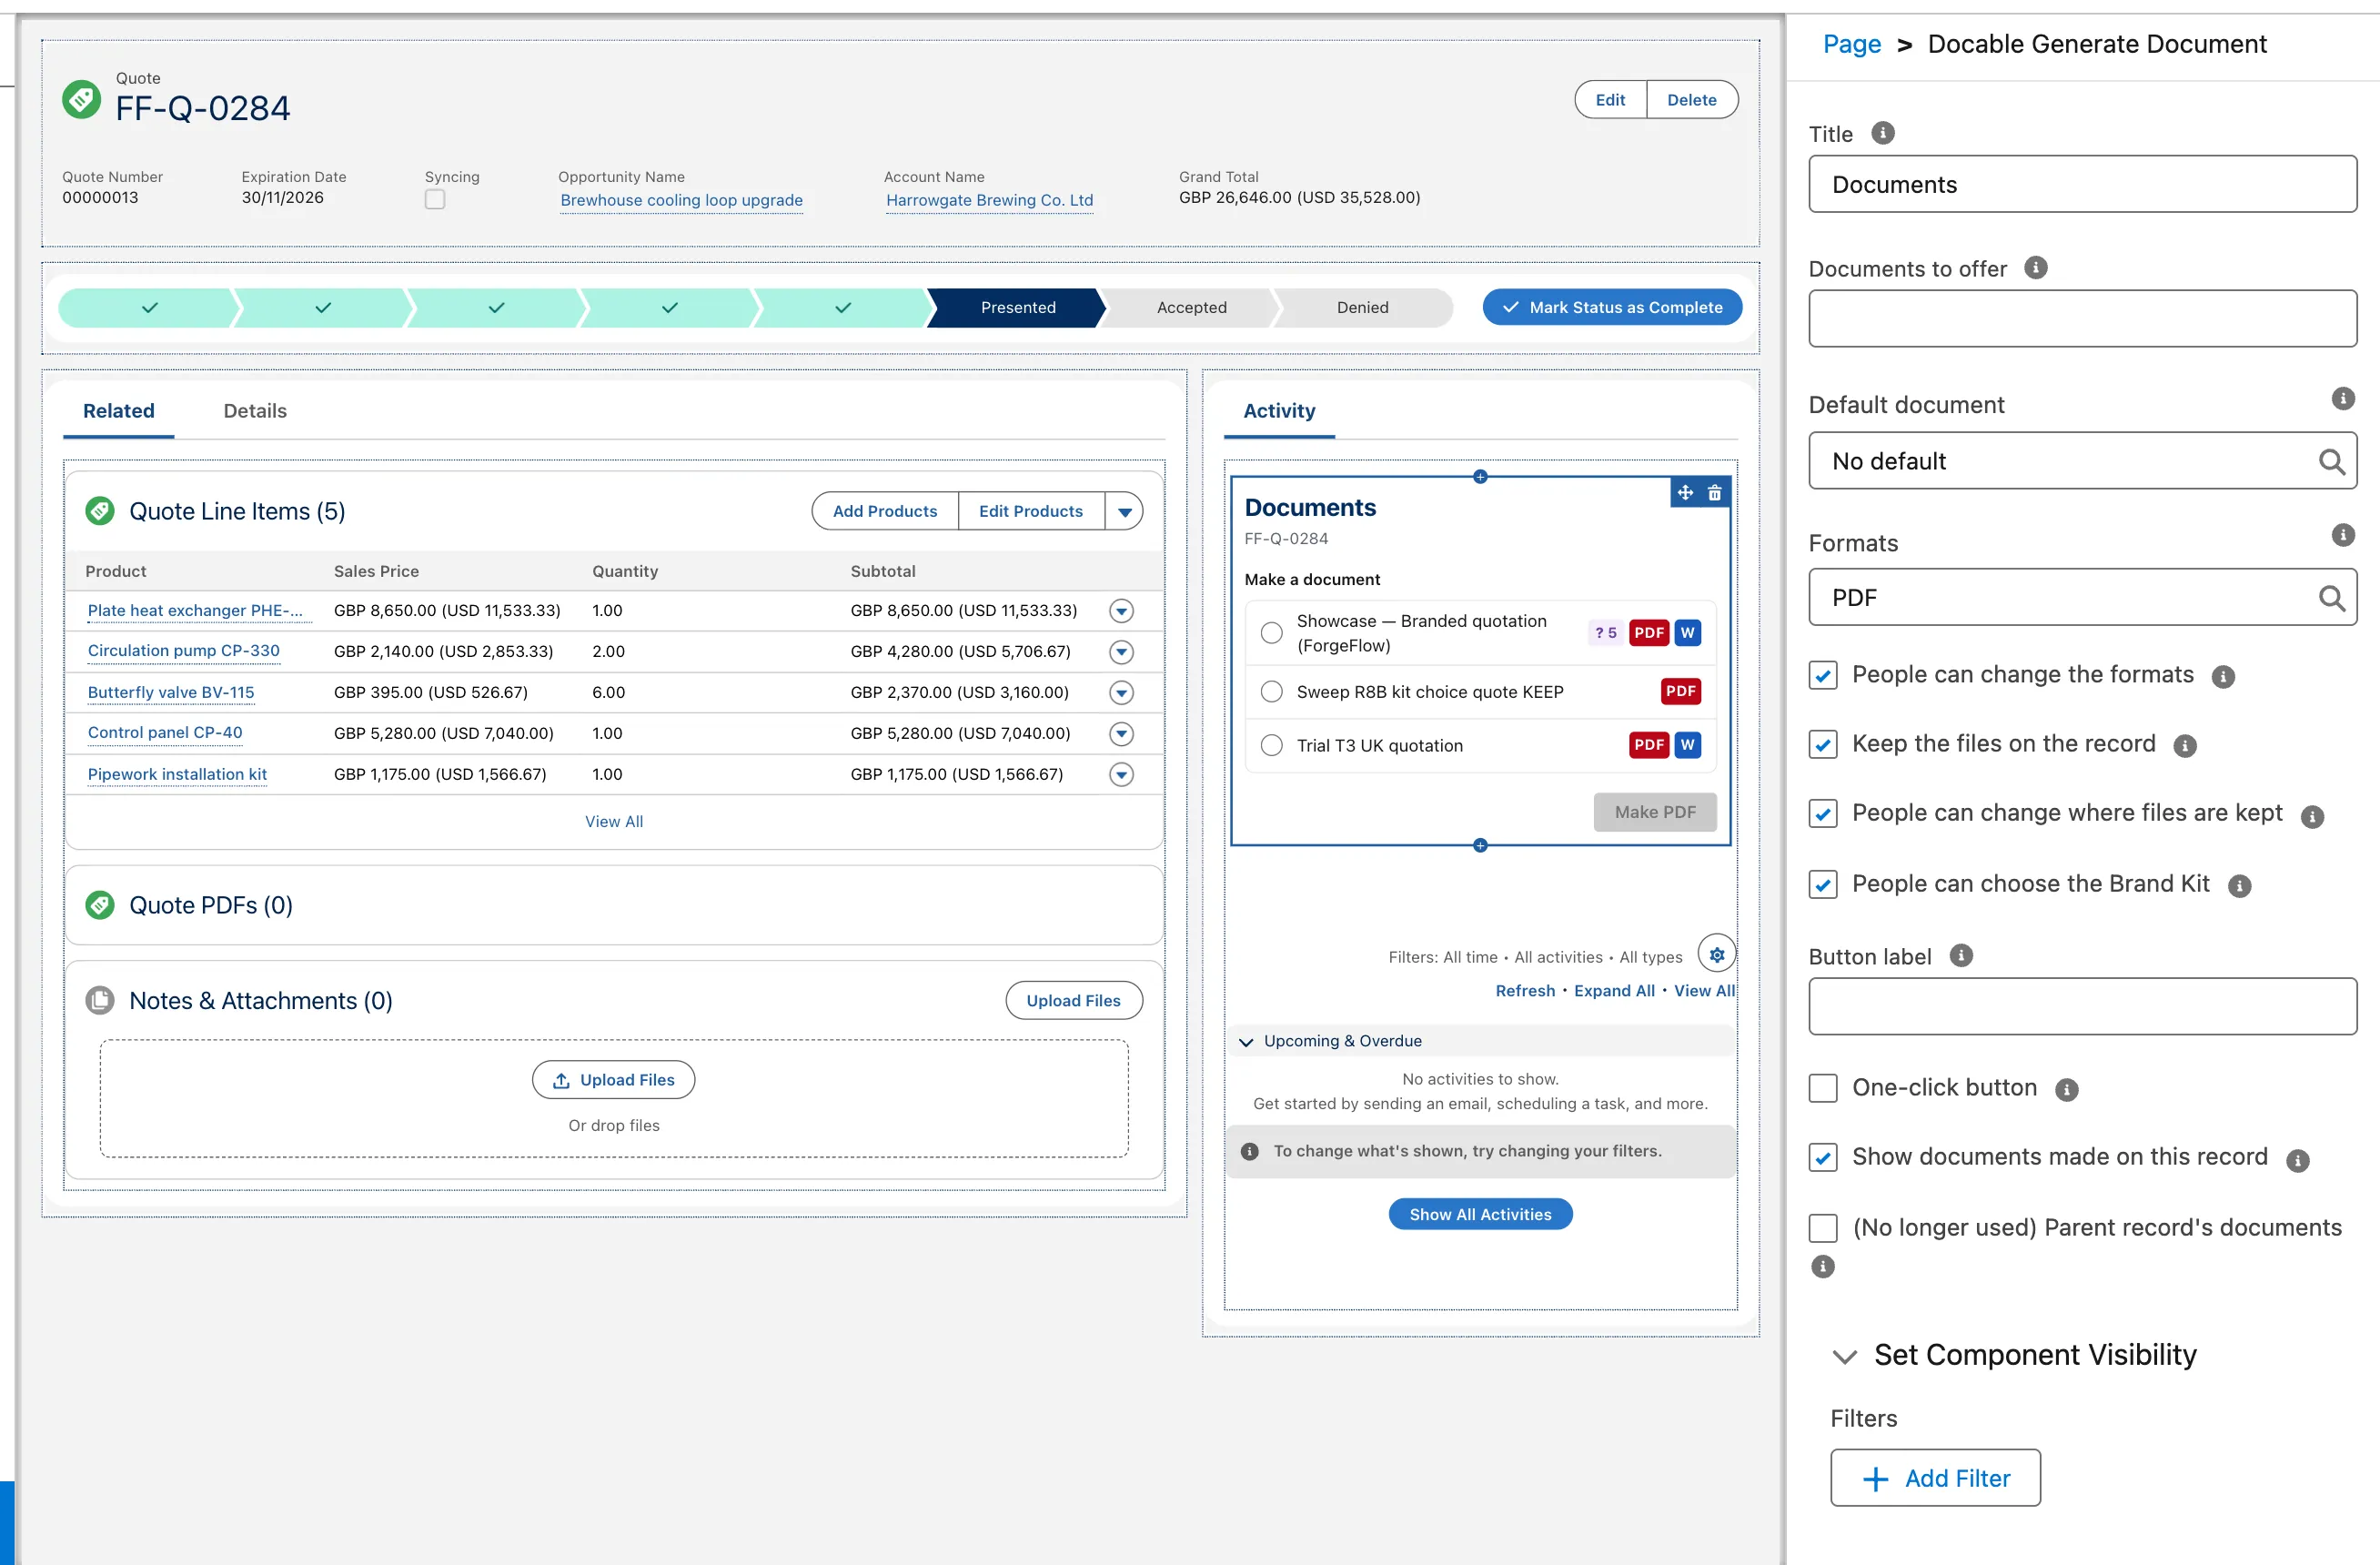Image resolution: width=2380 pixels, height=1565 pixels.
Task: Delete the Documents component with trash icon
Action: (x=1714, y=492)
